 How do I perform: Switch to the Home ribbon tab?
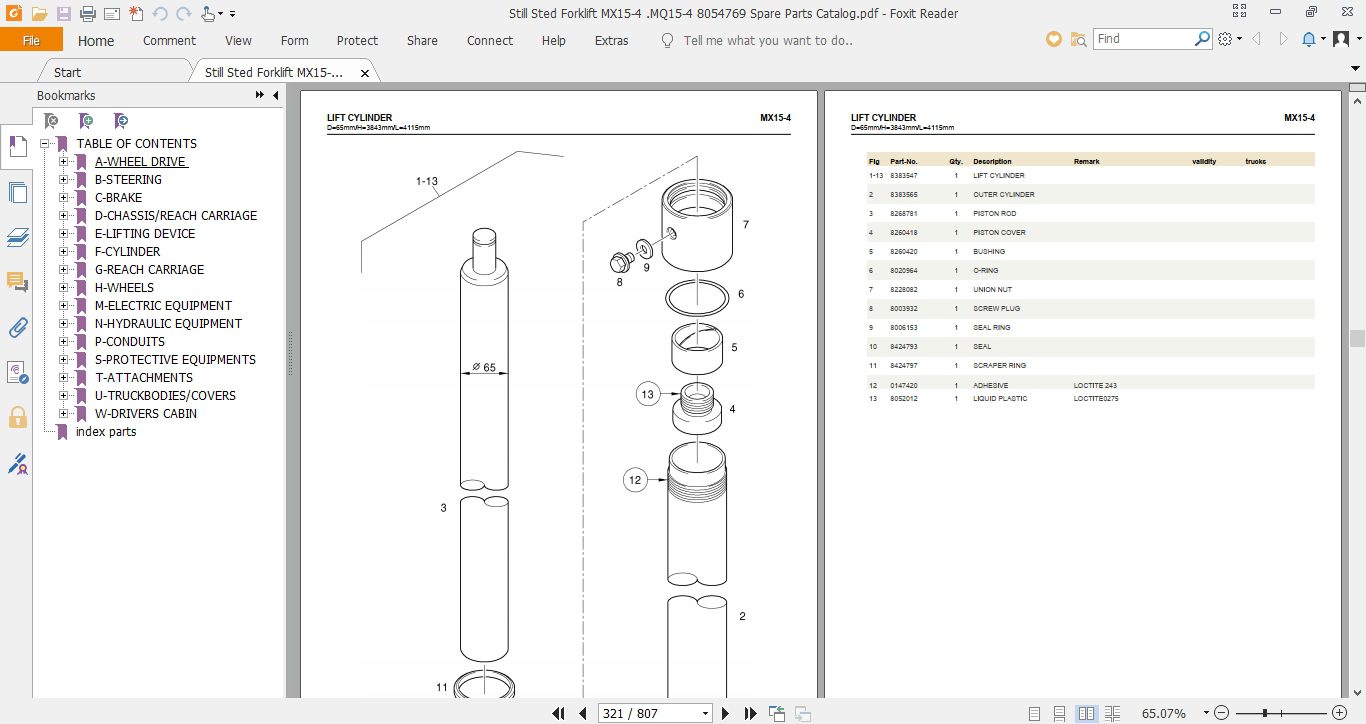pyautogui.click(x=96, y=40)
